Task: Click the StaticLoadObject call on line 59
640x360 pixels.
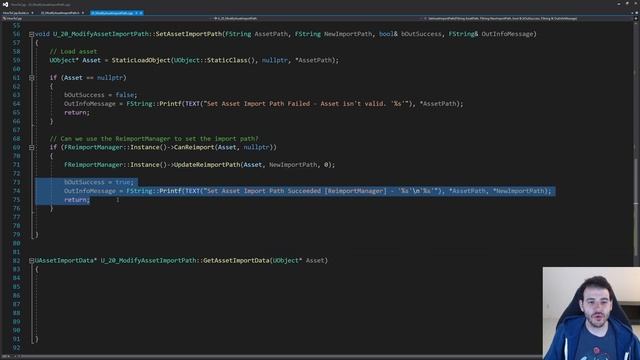Action: pyautogui.click(x=141, y=60)
